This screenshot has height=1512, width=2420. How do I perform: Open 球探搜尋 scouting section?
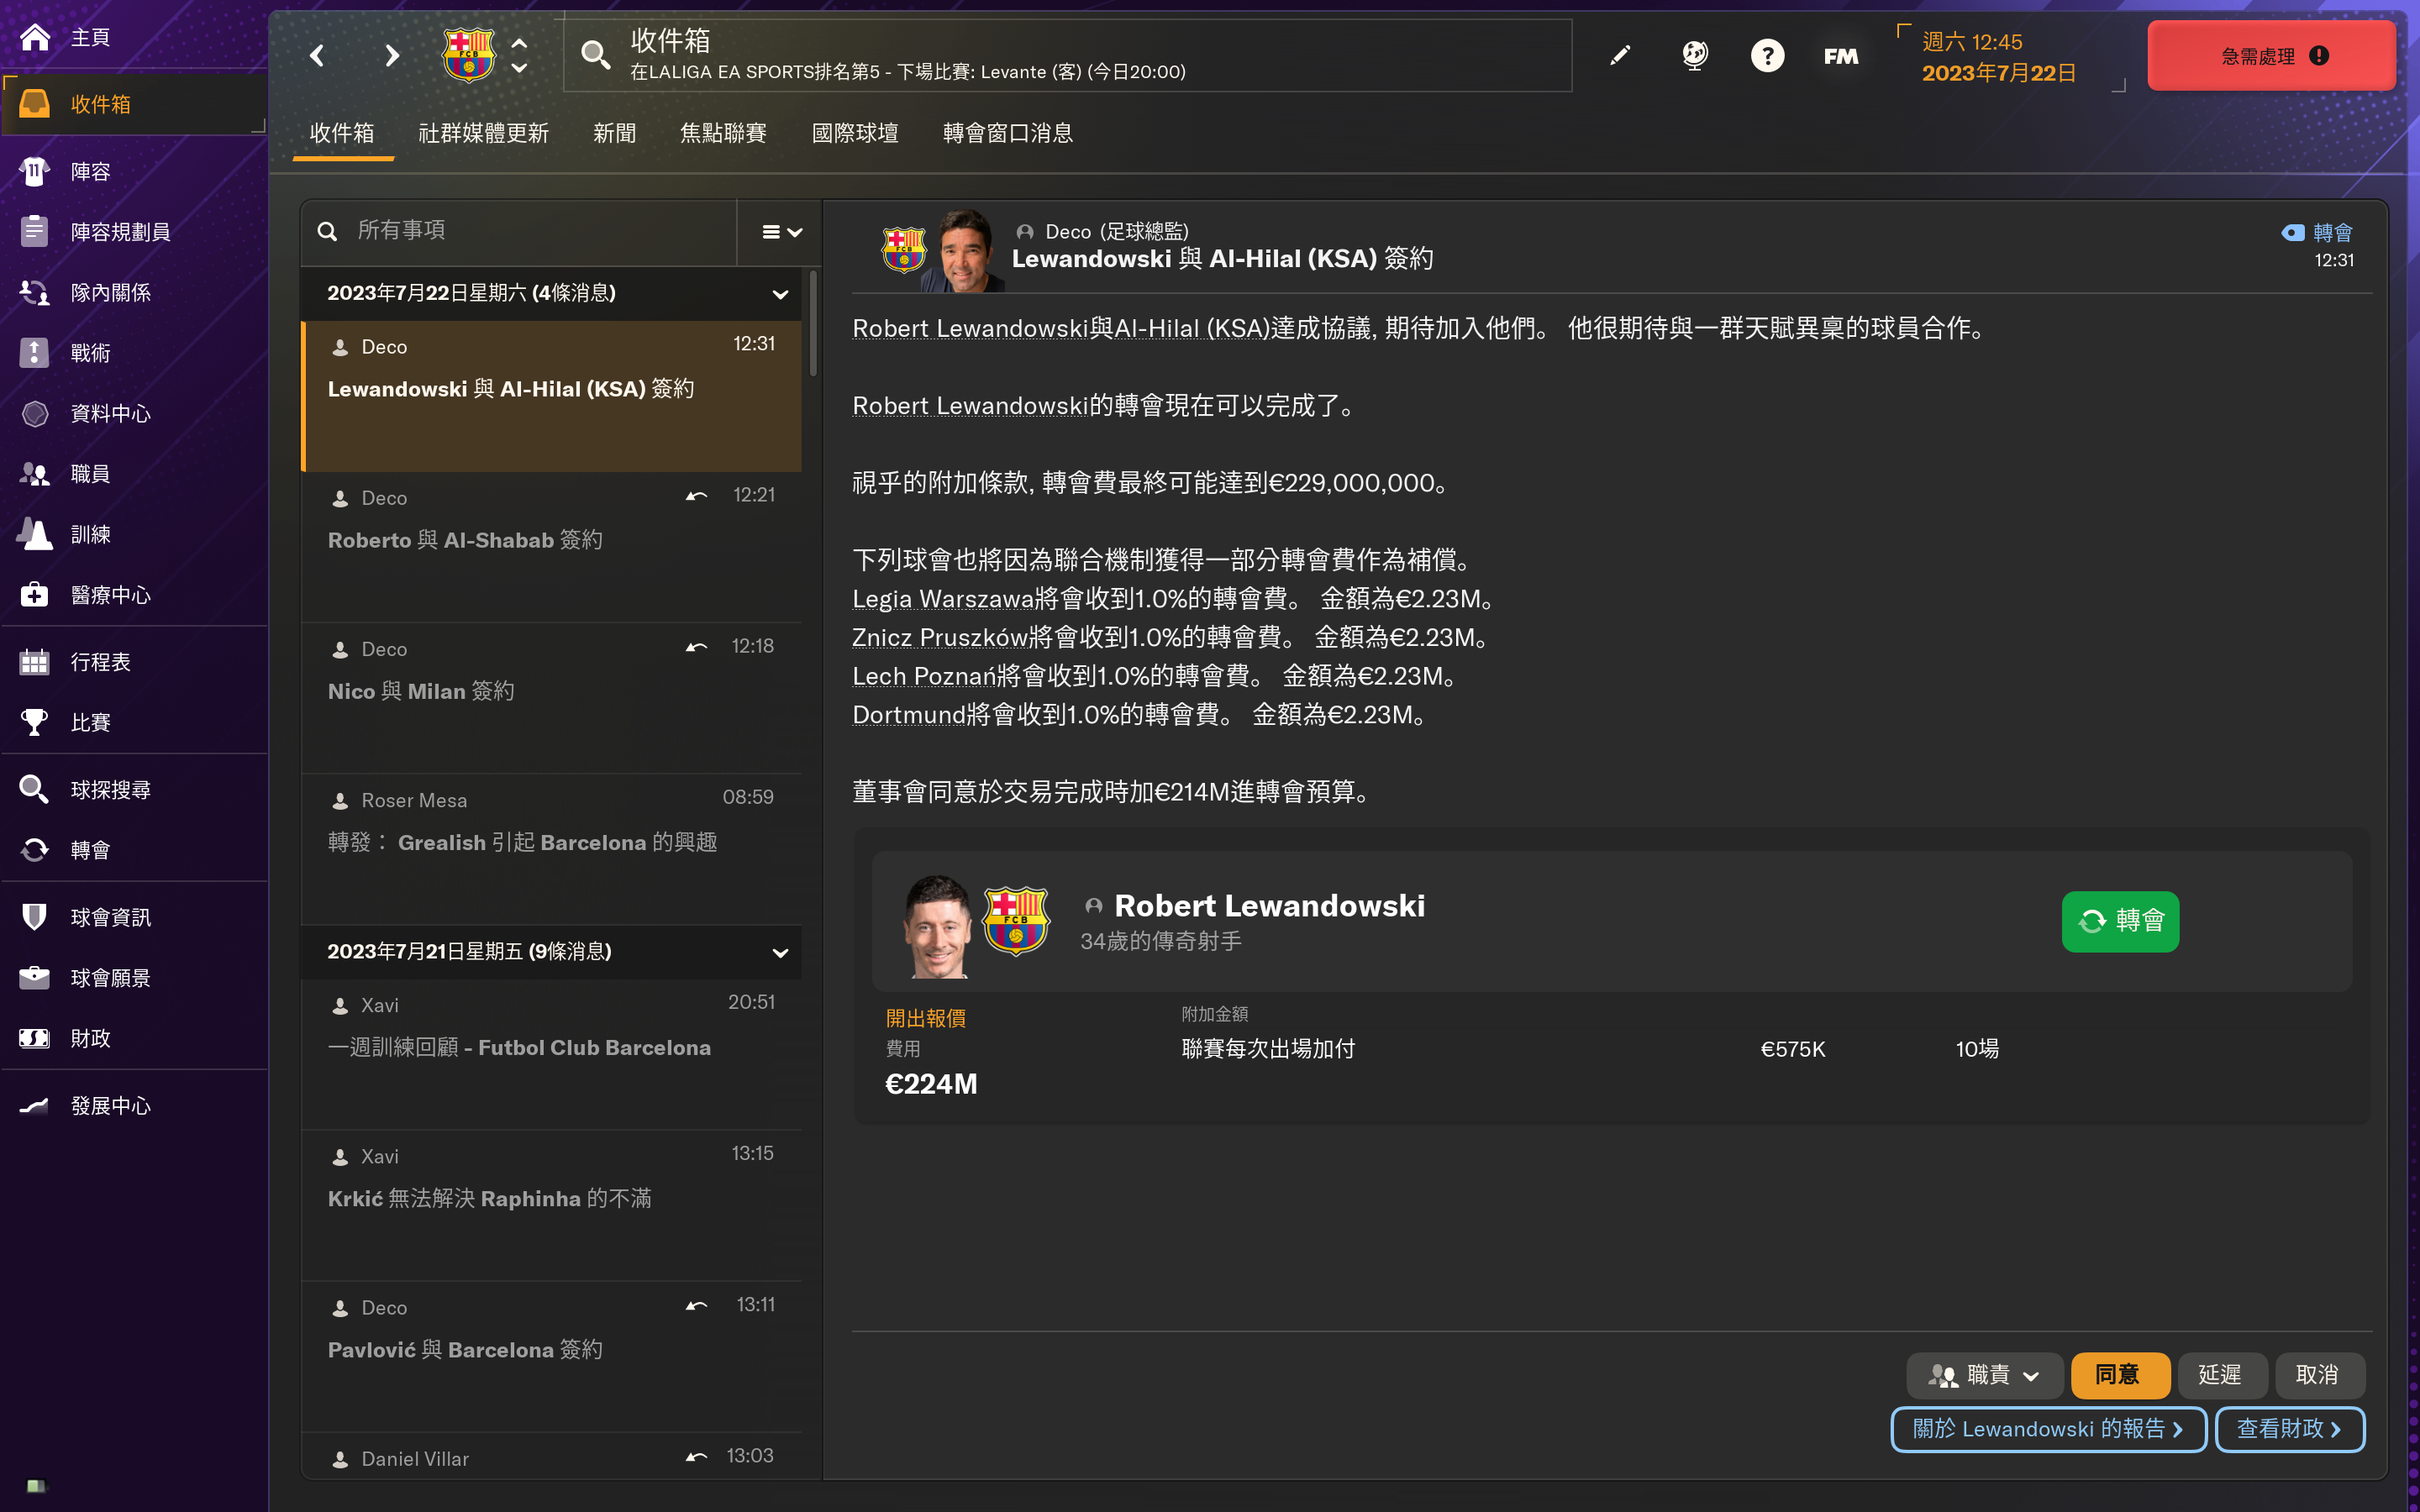(x=134, y=790)
